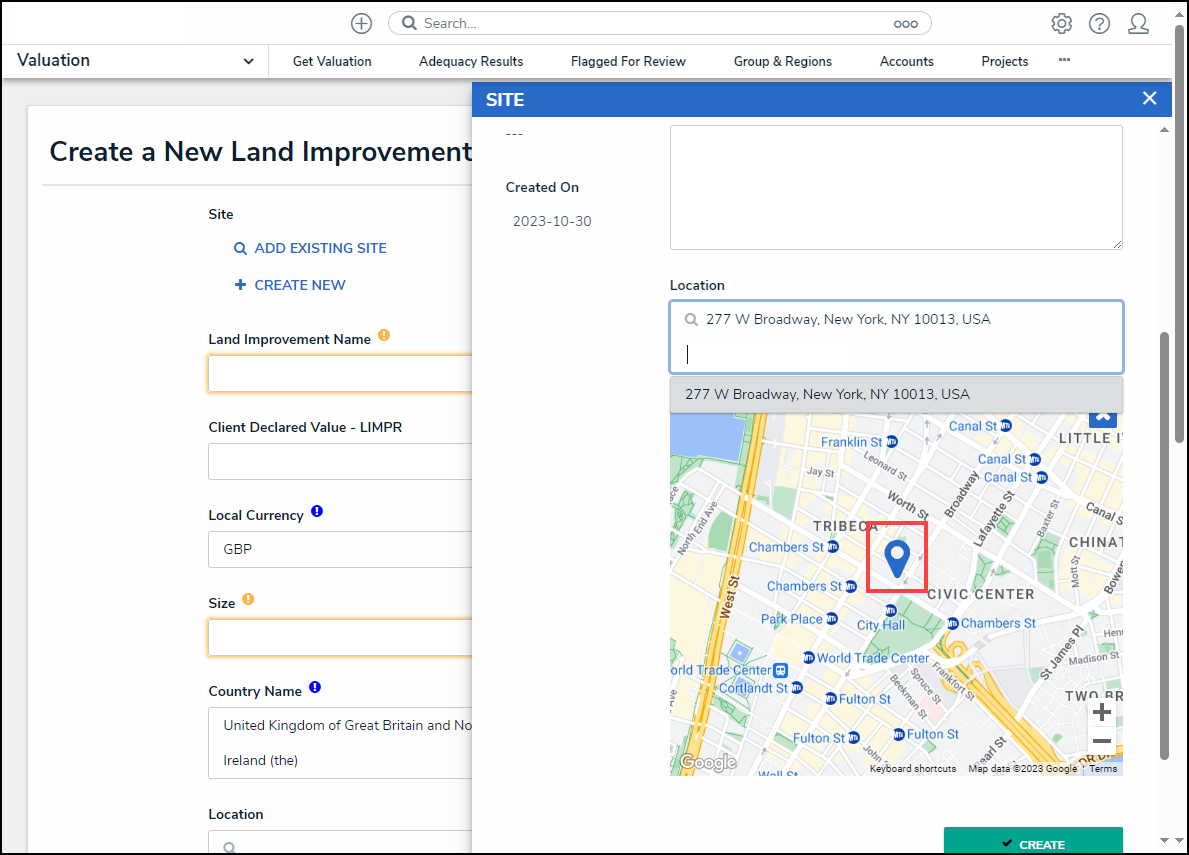Zoom out on the map

click(x=1102, y=741)
